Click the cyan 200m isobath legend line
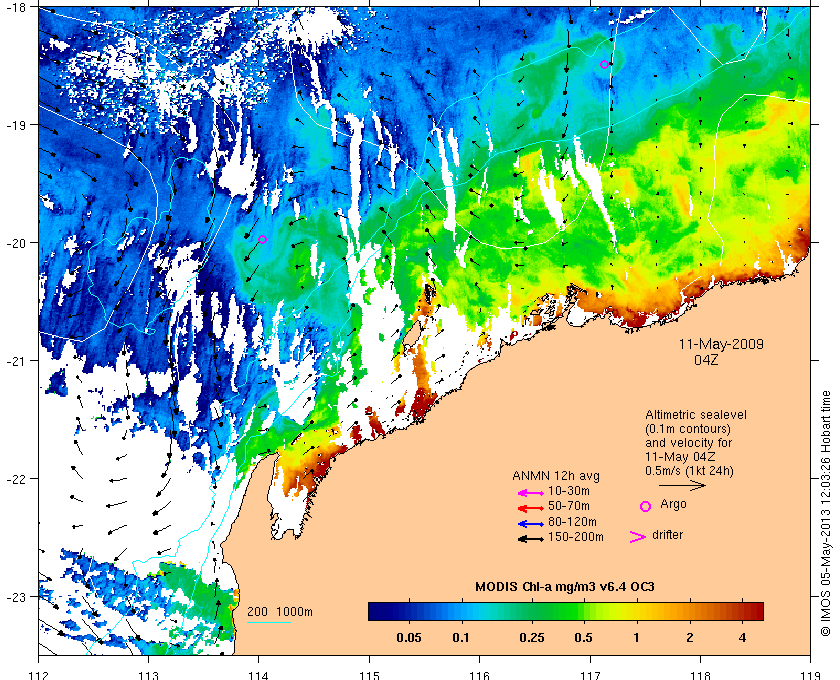 269,623
